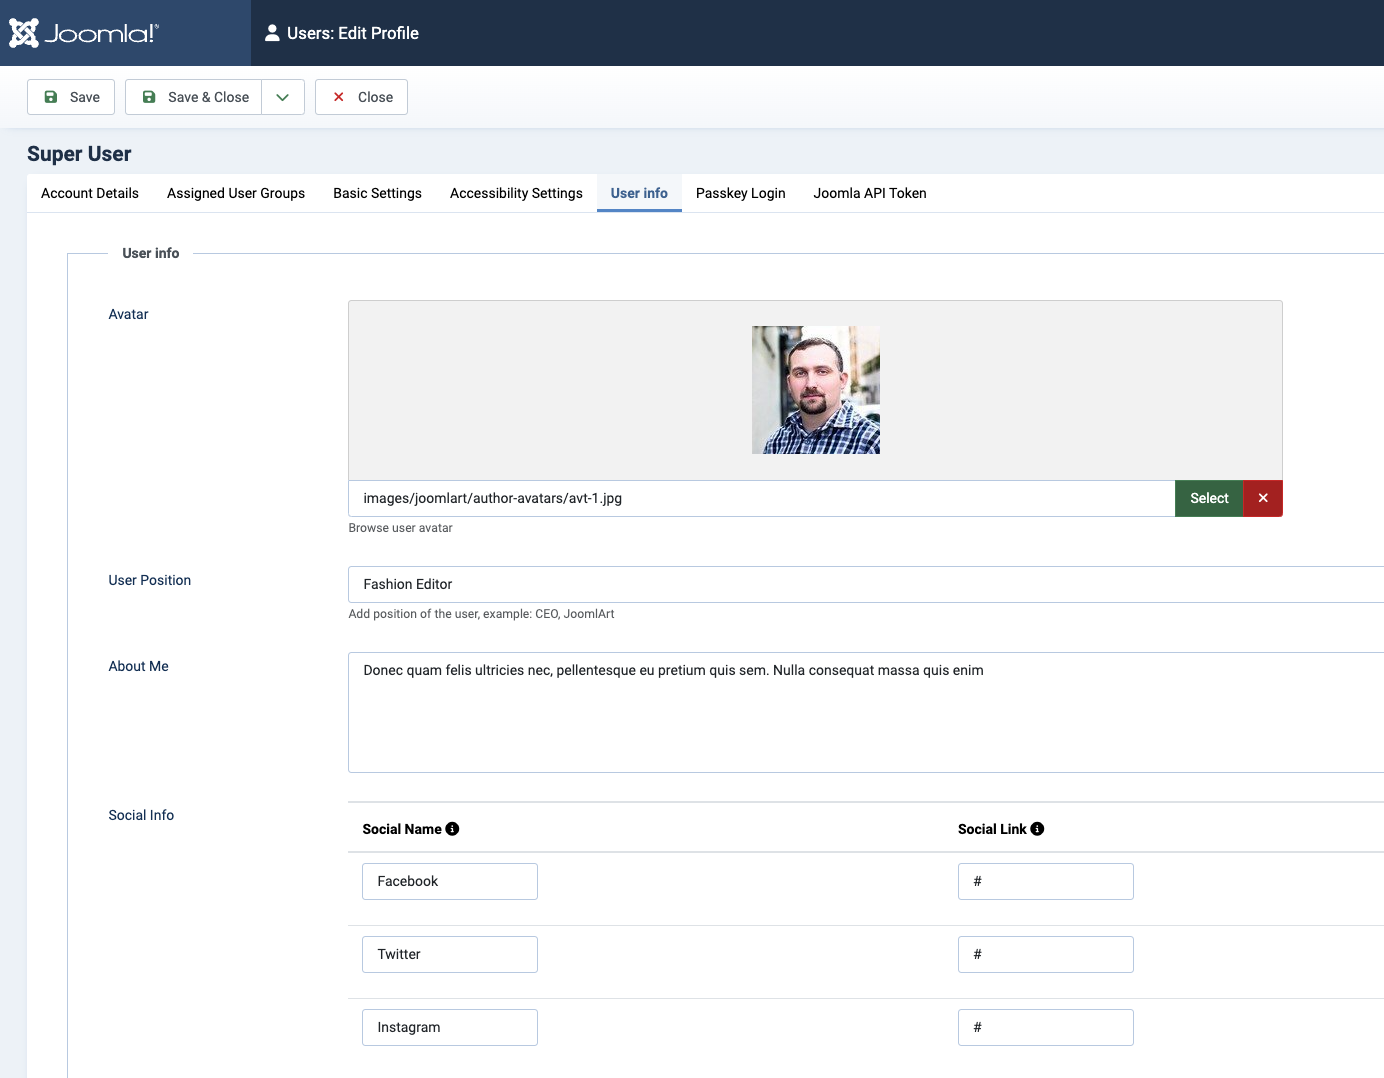This screenshot has height=1078, width=1384.
Task: Click the Joomla logo in header
Action: coord(84,33)
